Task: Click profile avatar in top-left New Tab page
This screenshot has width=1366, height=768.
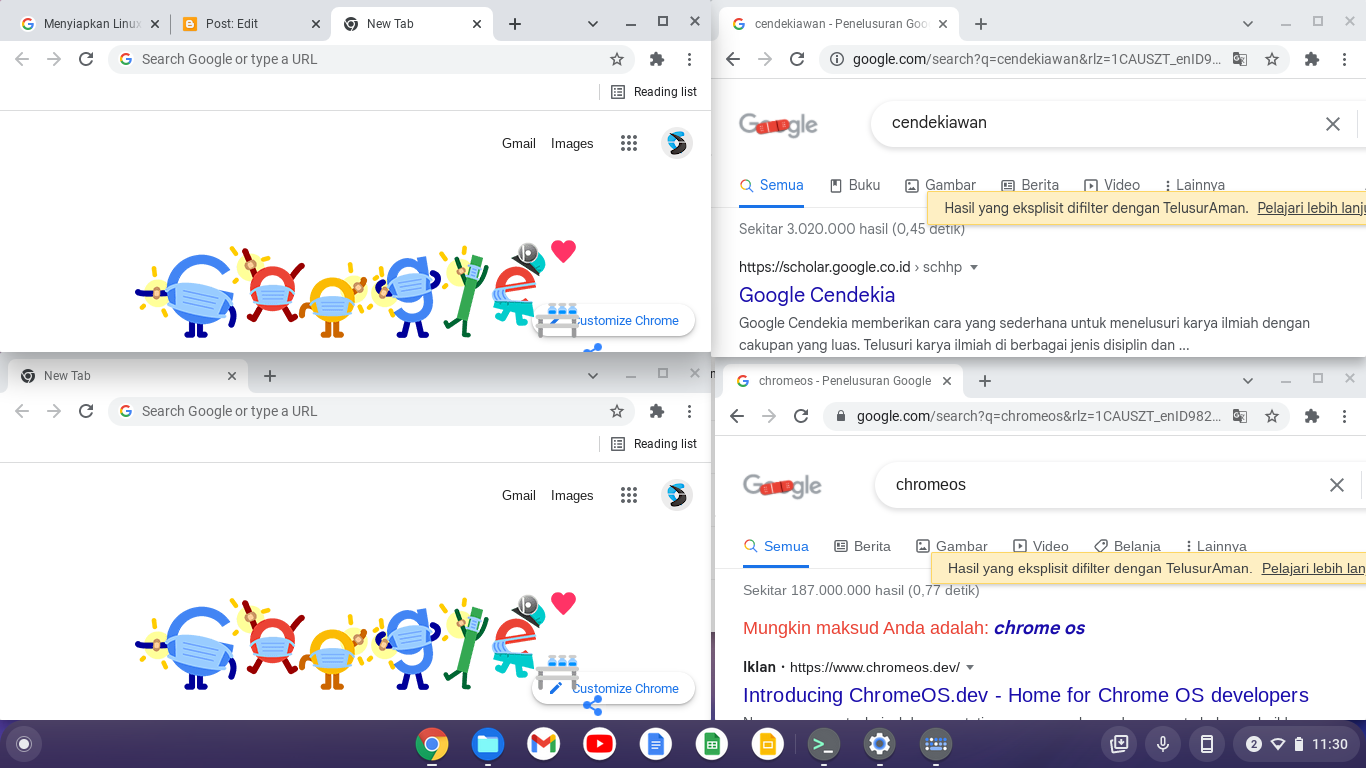Action: (x=677, y=143)
